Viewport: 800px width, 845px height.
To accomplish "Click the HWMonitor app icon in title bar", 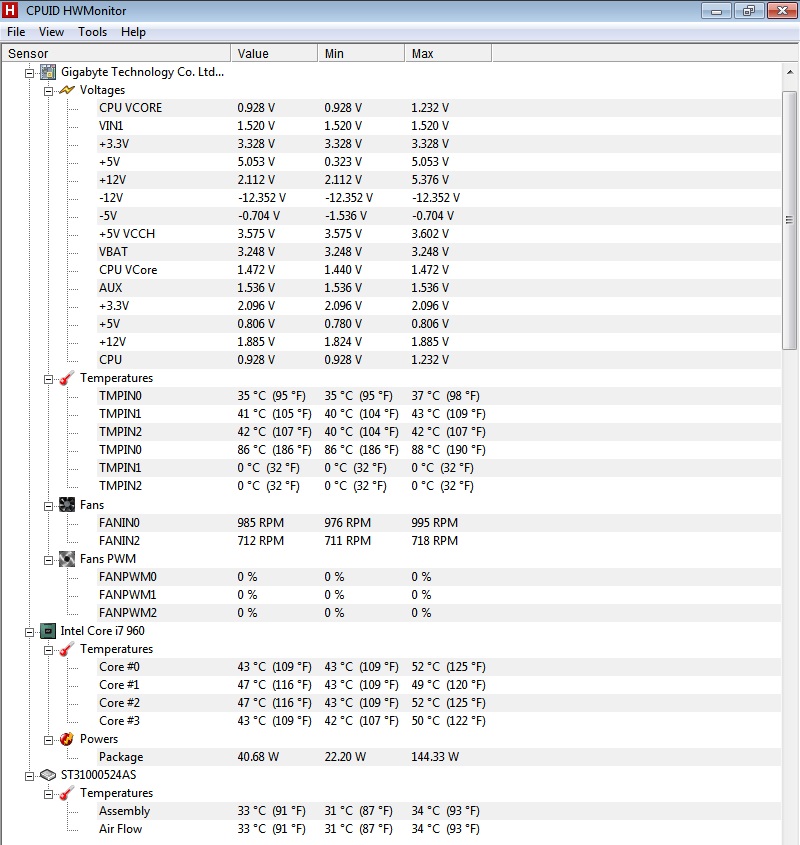I will tap(10, 10).
